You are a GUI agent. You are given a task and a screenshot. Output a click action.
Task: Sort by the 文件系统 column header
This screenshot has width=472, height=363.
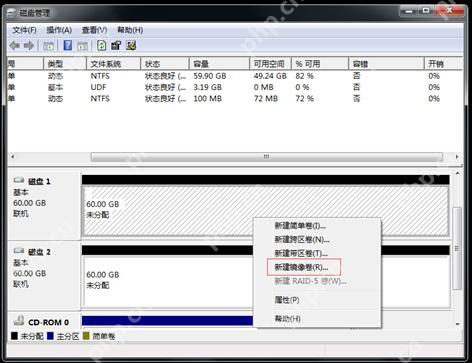coord(113,64)
